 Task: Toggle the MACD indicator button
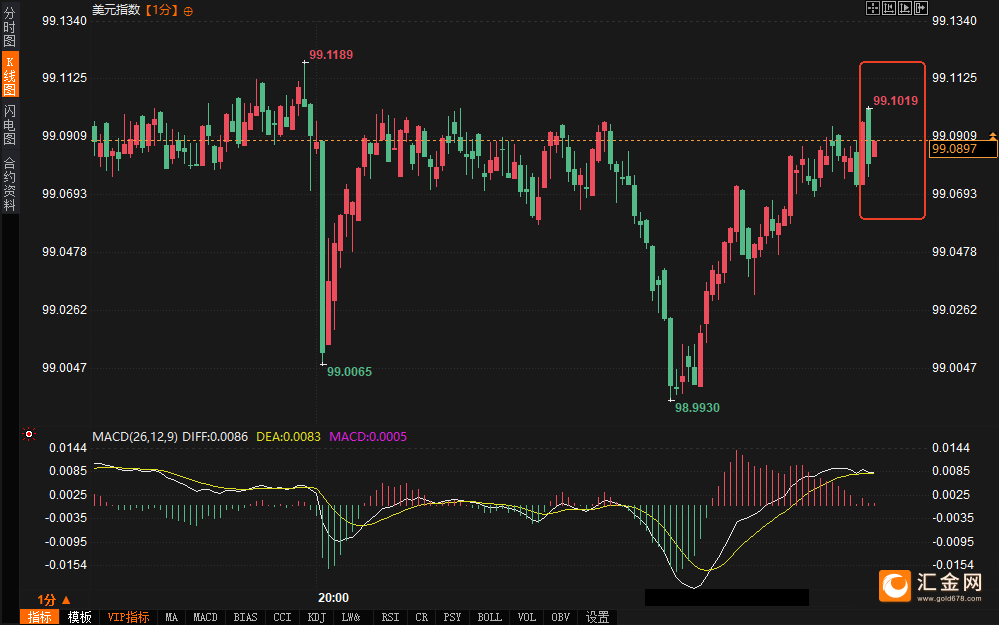click(x=205, y=617)
